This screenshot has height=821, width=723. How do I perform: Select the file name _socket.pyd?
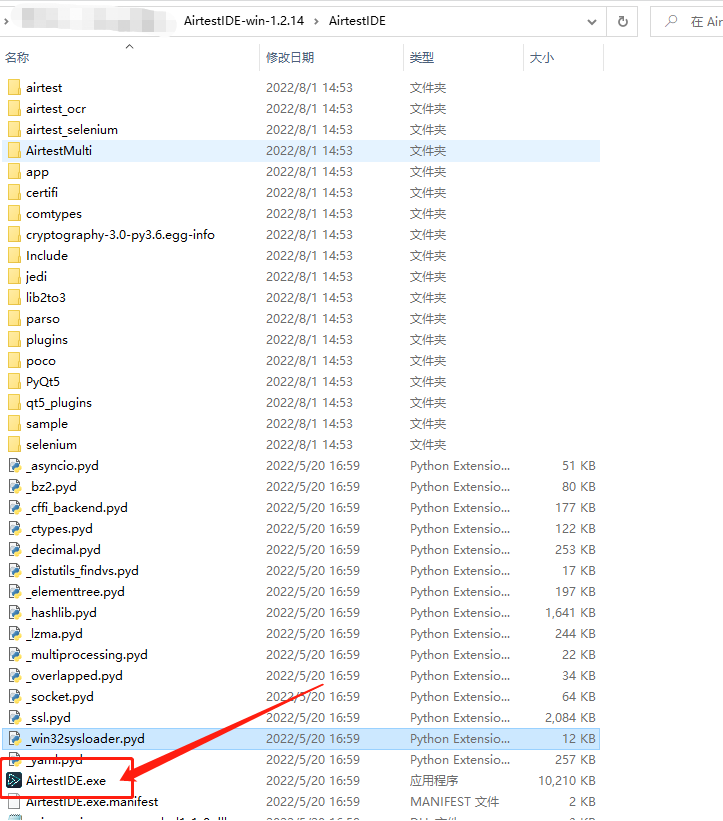click(60, 696)
